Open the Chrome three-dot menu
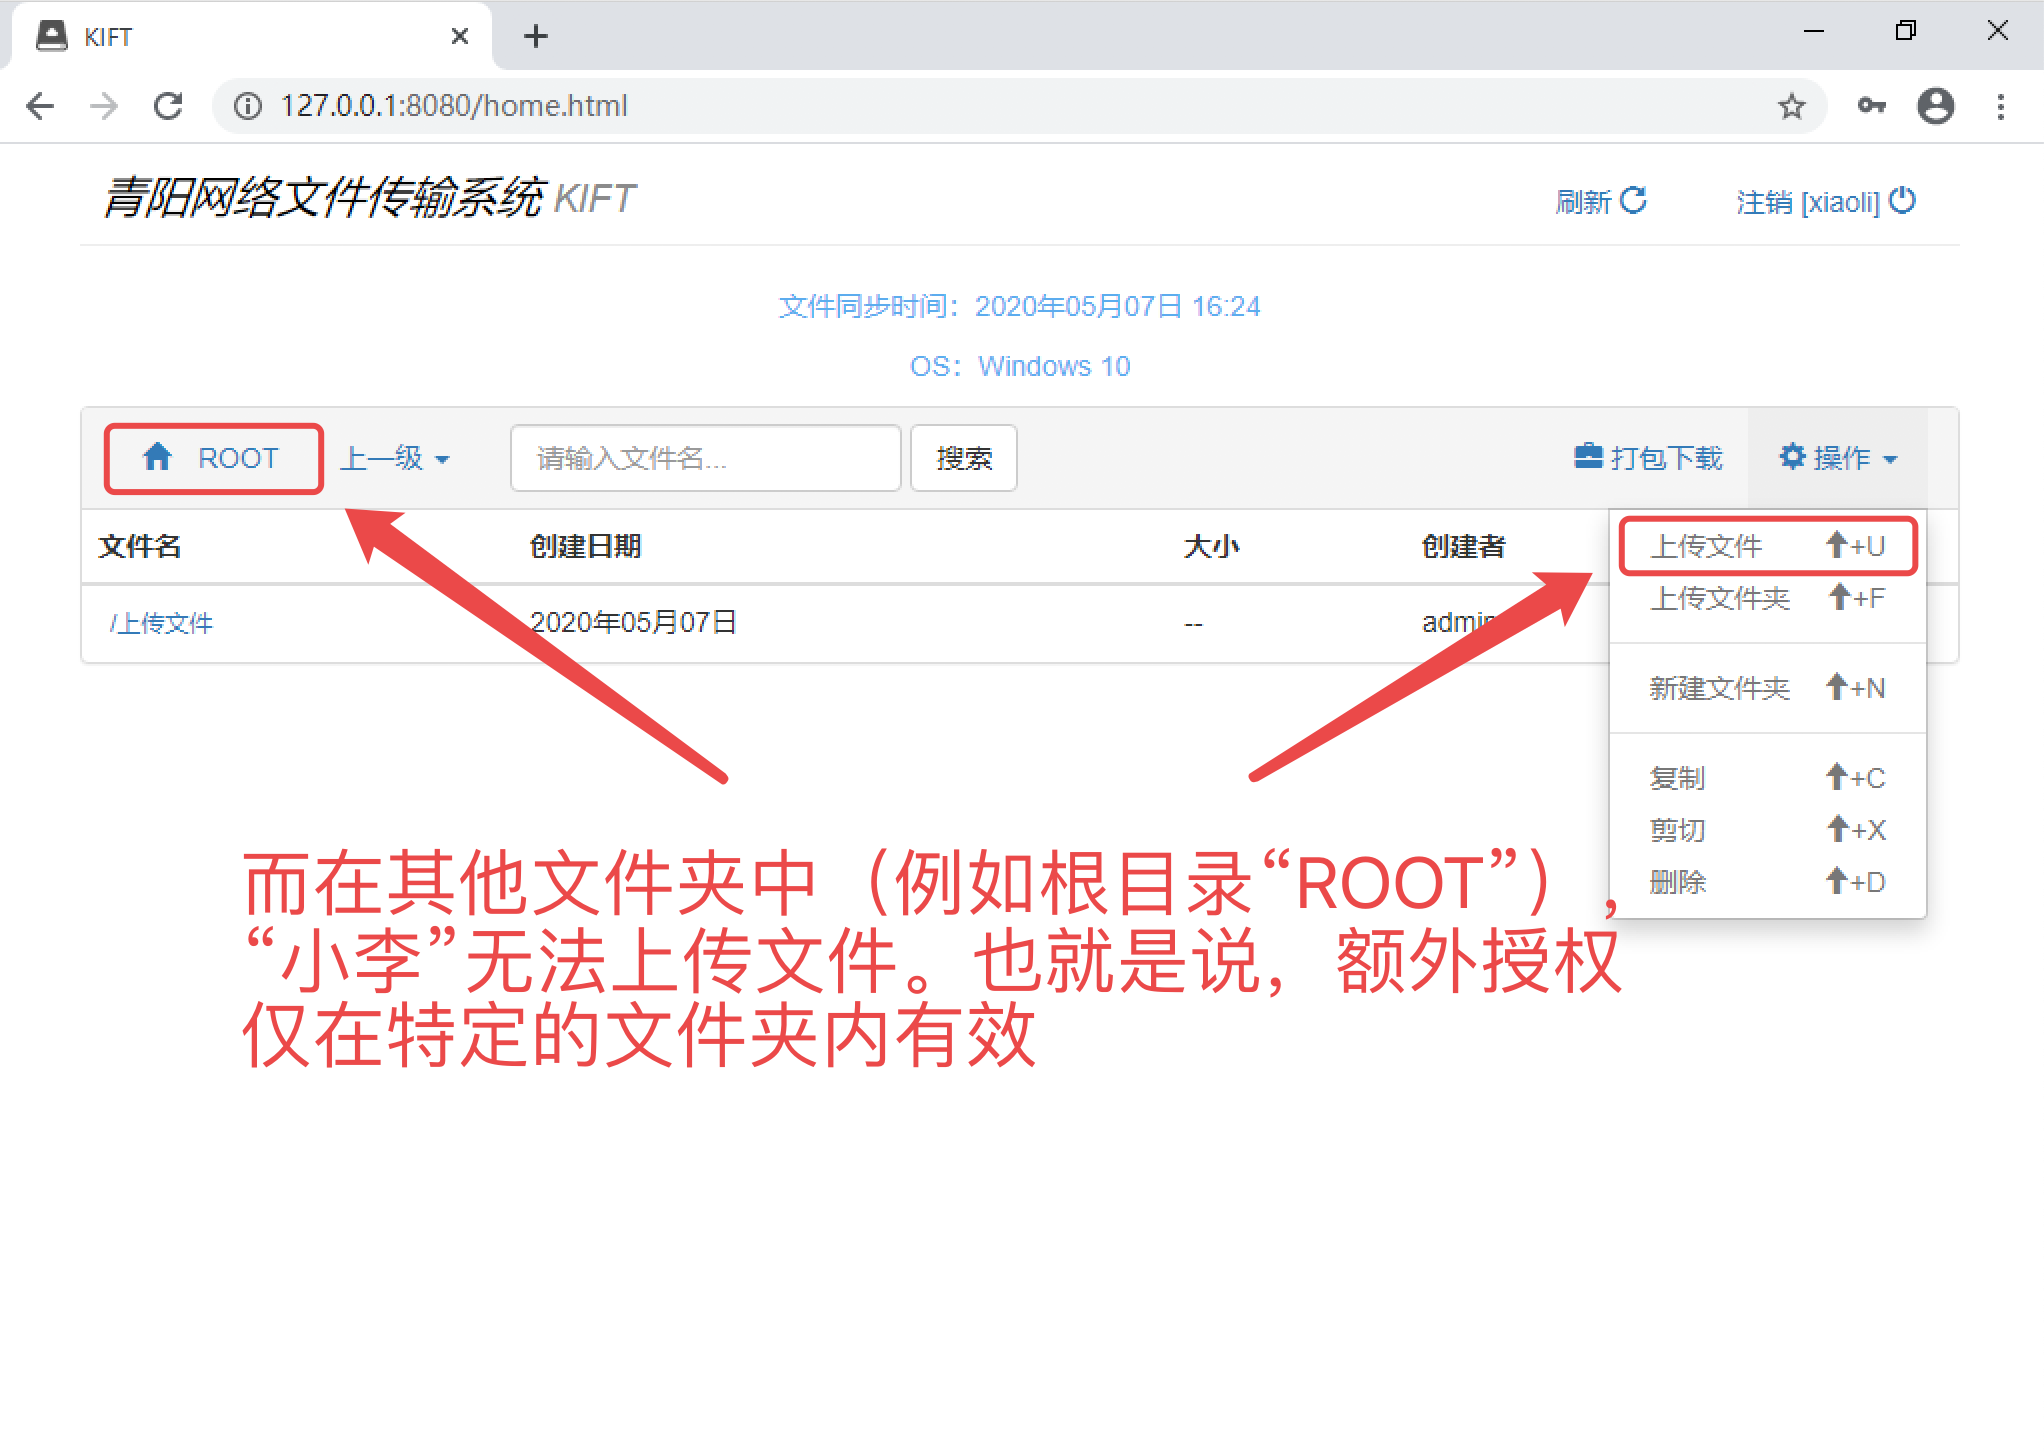 pyautogui.click(x=2000, y=106)
